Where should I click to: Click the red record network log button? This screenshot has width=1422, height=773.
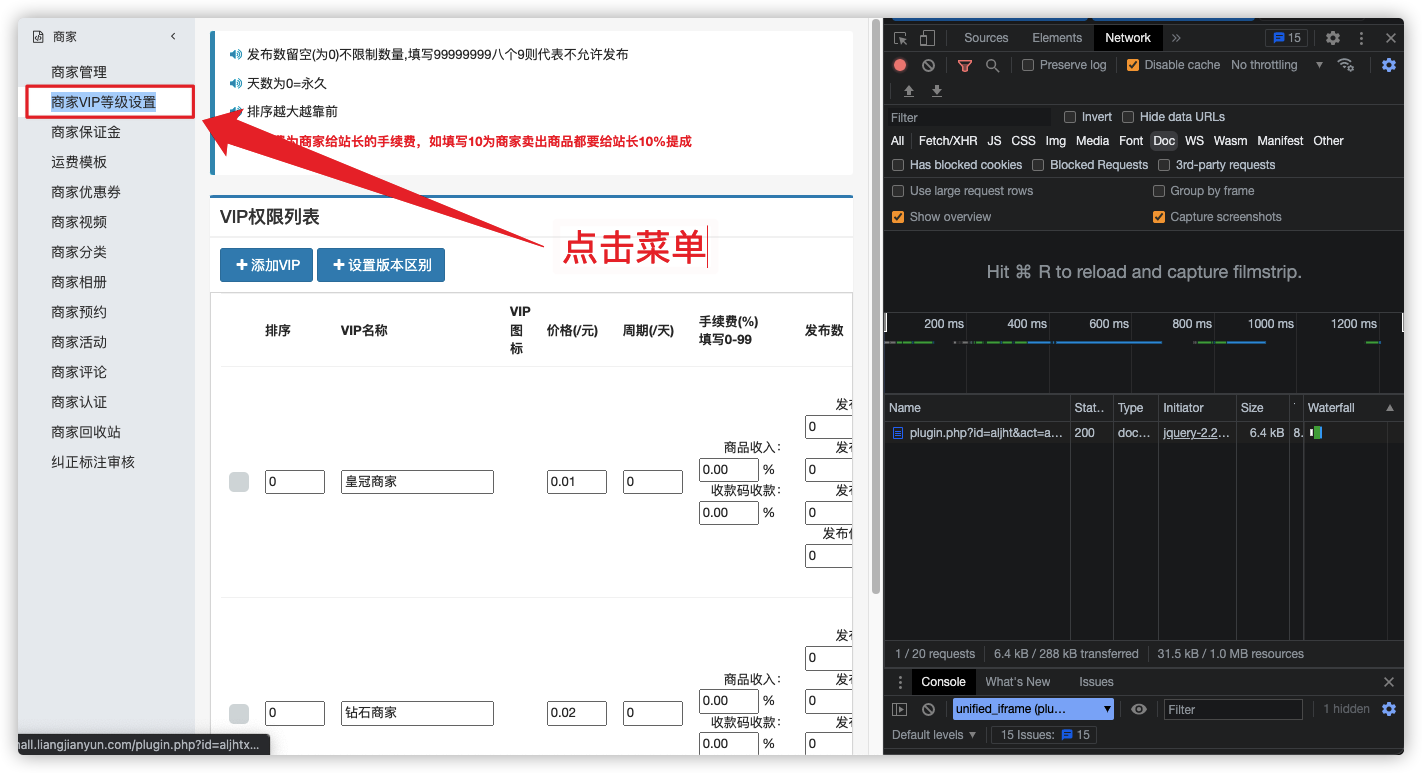coord(900,65)
